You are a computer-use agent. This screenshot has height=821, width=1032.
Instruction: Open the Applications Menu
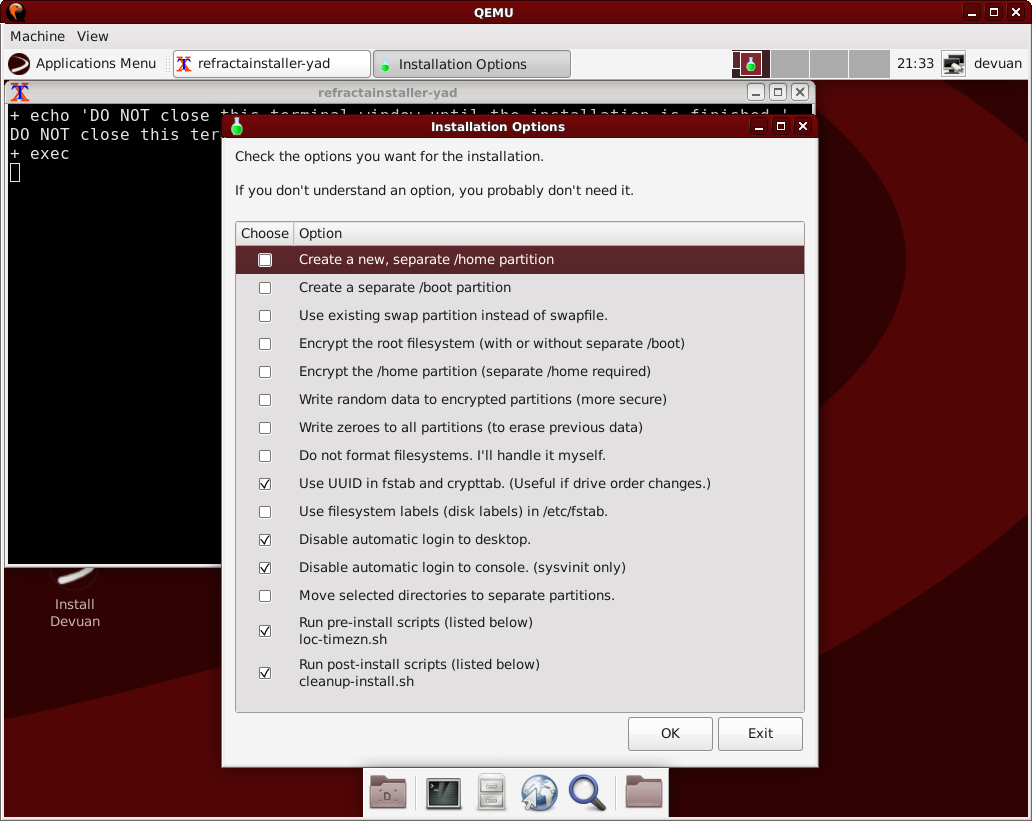(x=83, y=64)
